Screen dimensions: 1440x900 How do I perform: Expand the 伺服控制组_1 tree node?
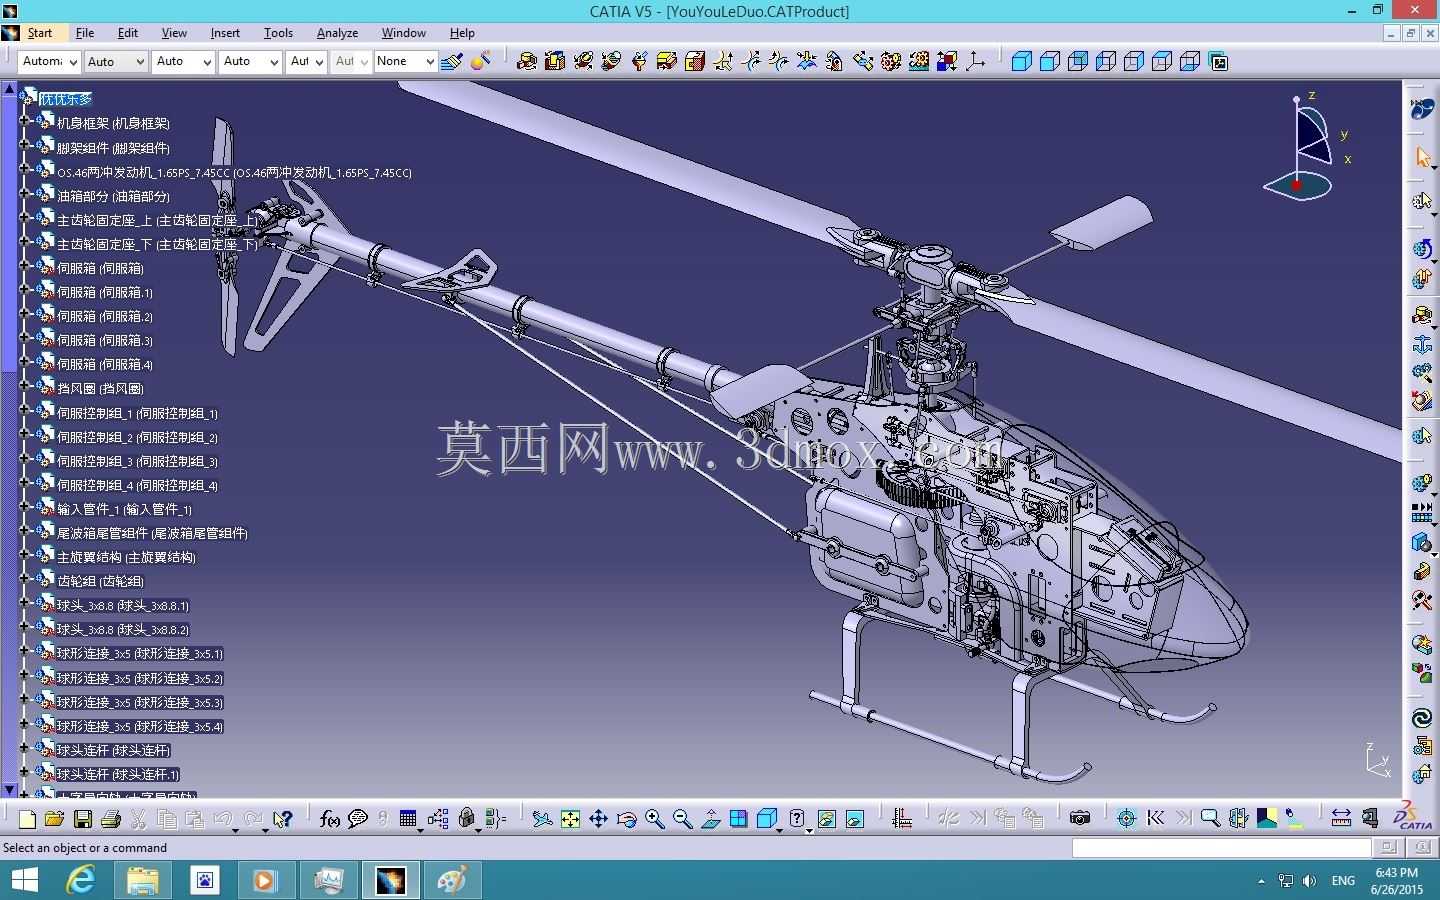[26, 411]
